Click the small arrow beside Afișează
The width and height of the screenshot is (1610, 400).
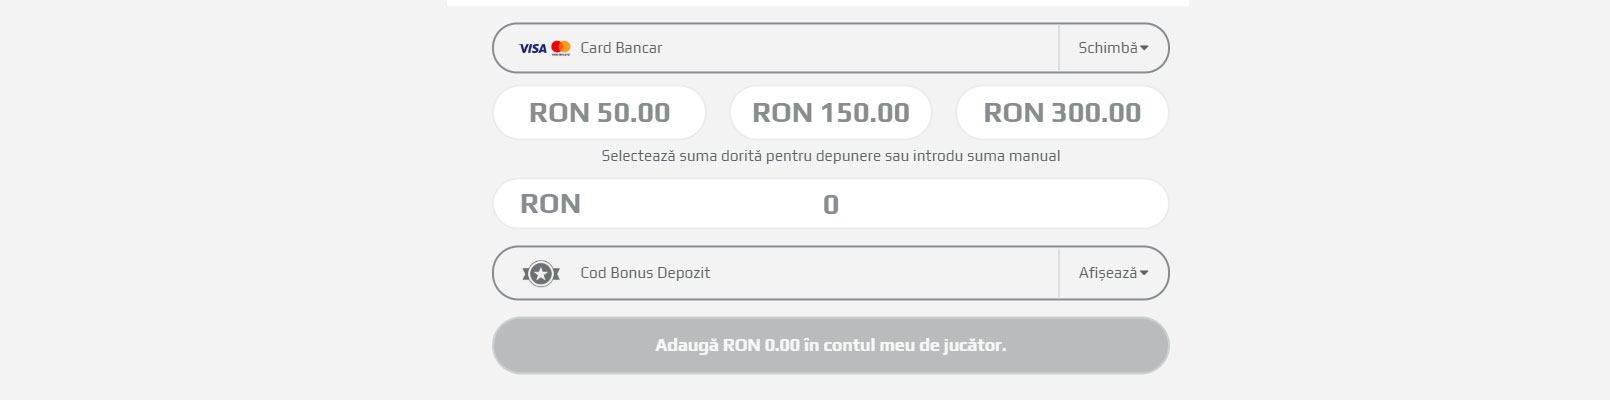point(1144,273)
